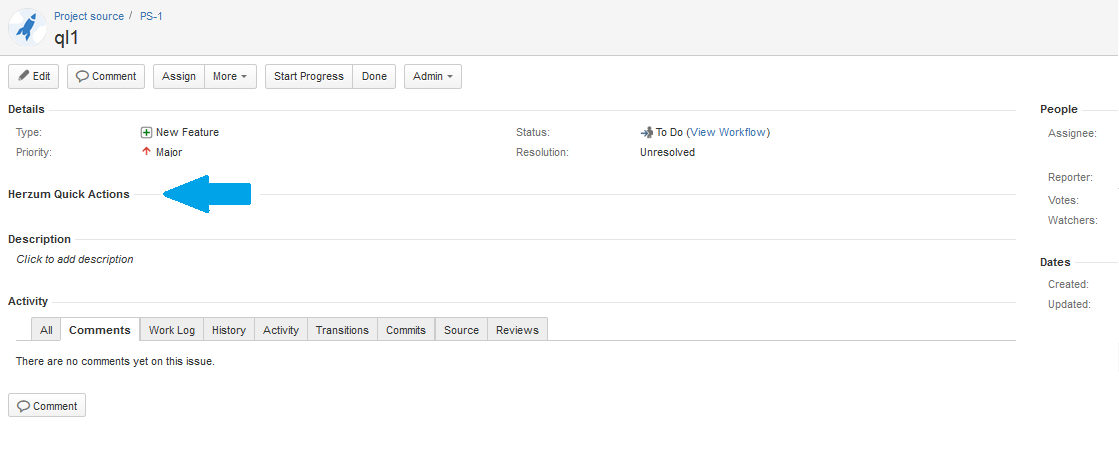Click Start Progress workflow button
This screenshot has height=452, width=1119.
309,76
